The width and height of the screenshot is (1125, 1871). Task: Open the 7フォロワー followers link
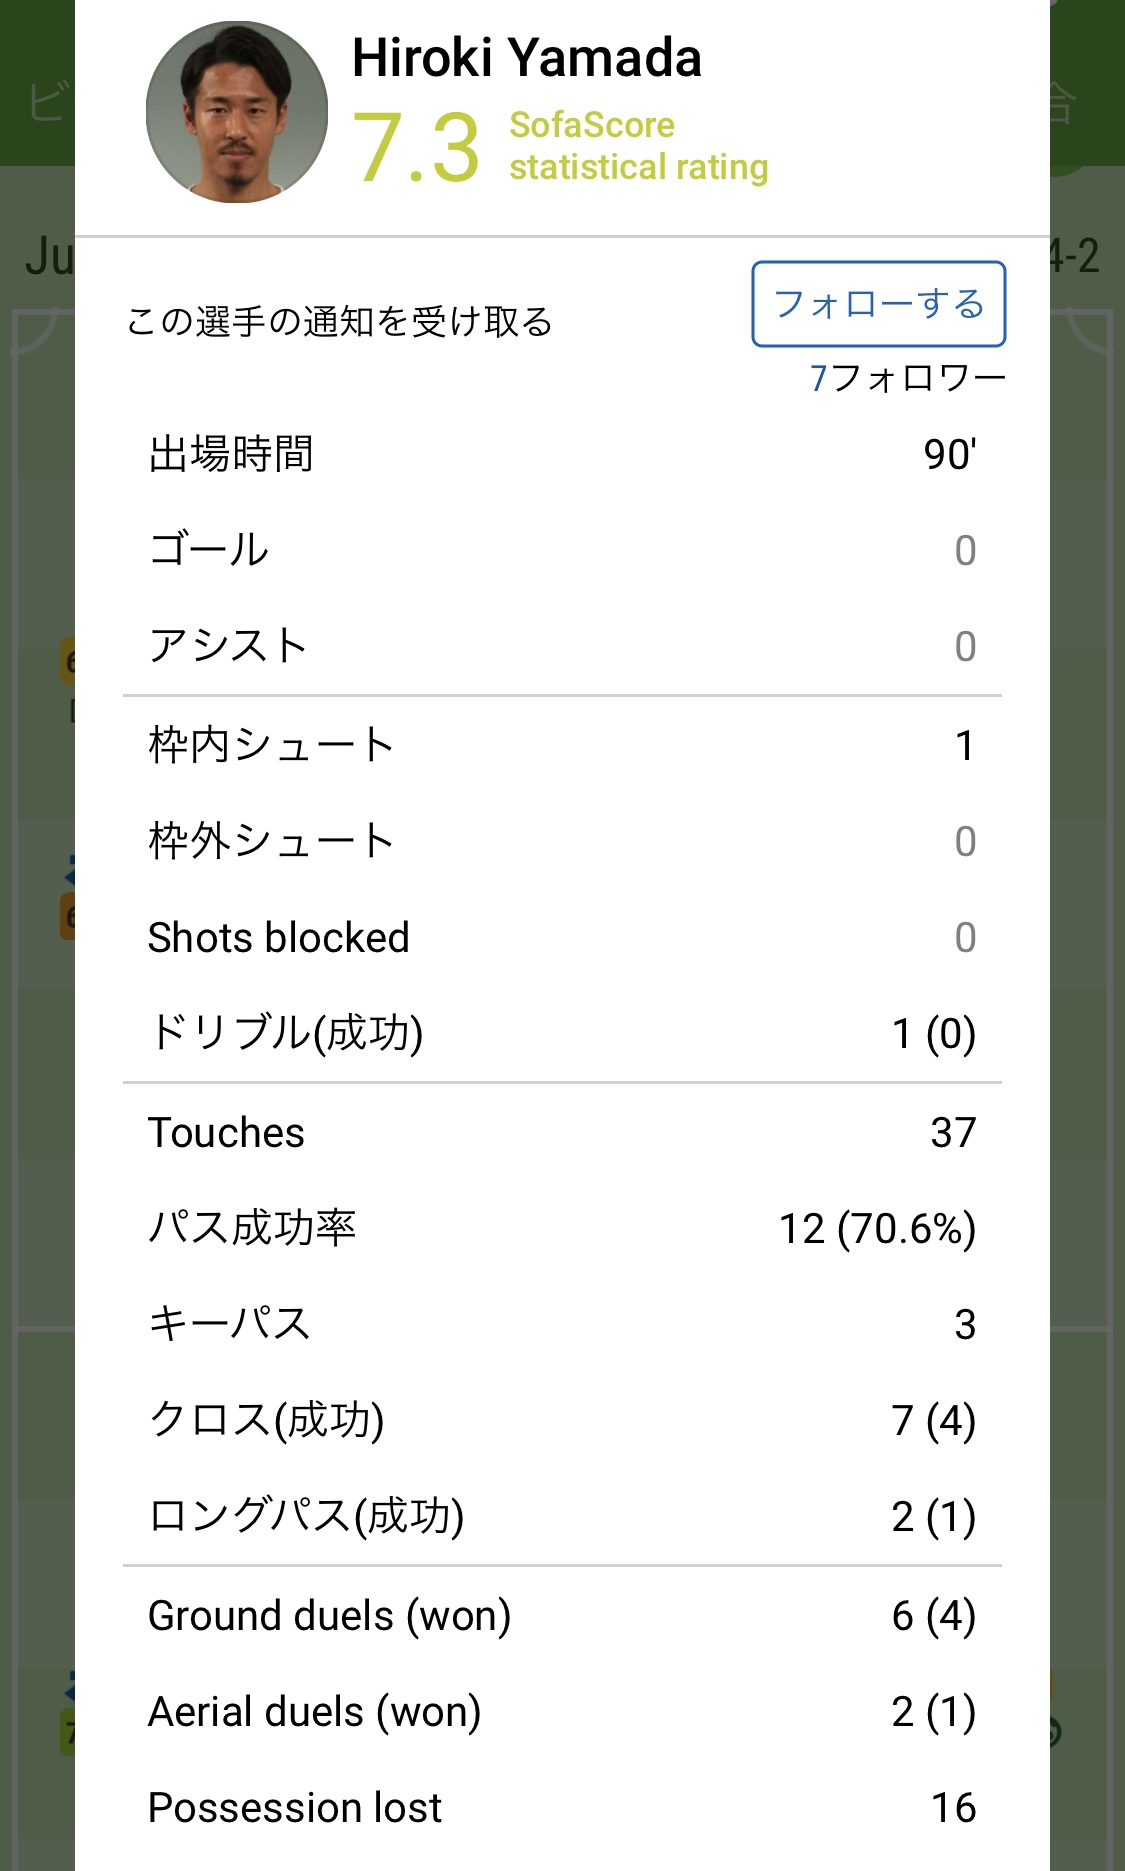pos(907,378)
